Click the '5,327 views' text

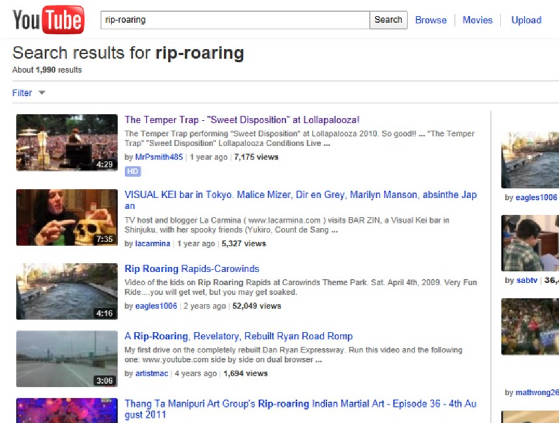point(244,244)
